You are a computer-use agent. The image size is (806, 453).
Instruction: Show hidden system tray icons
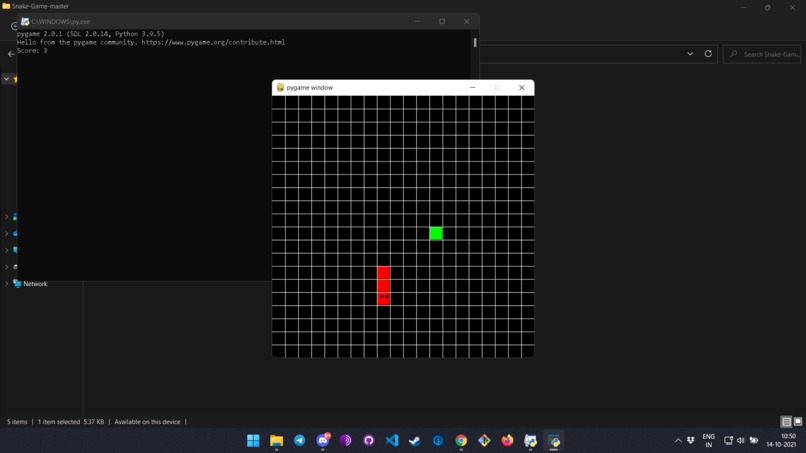point(678,441)
